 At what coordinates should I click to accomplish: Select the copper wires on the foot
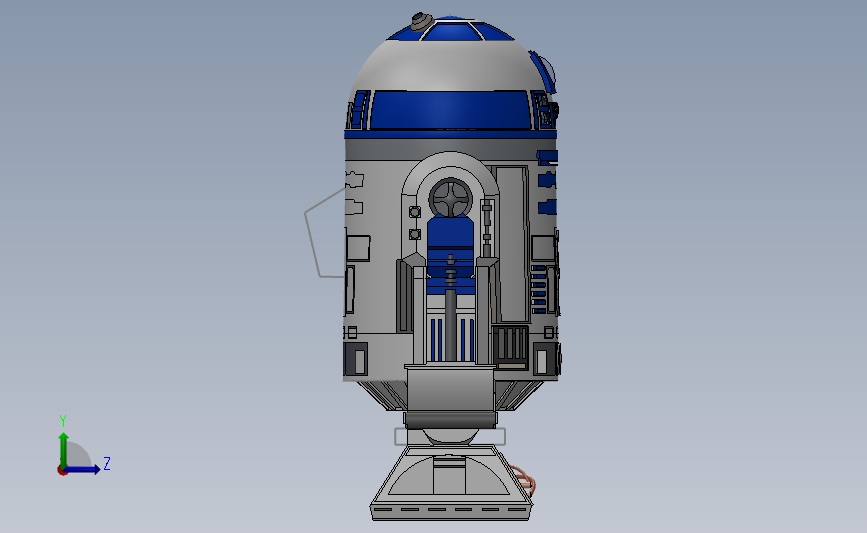(523, 480)
